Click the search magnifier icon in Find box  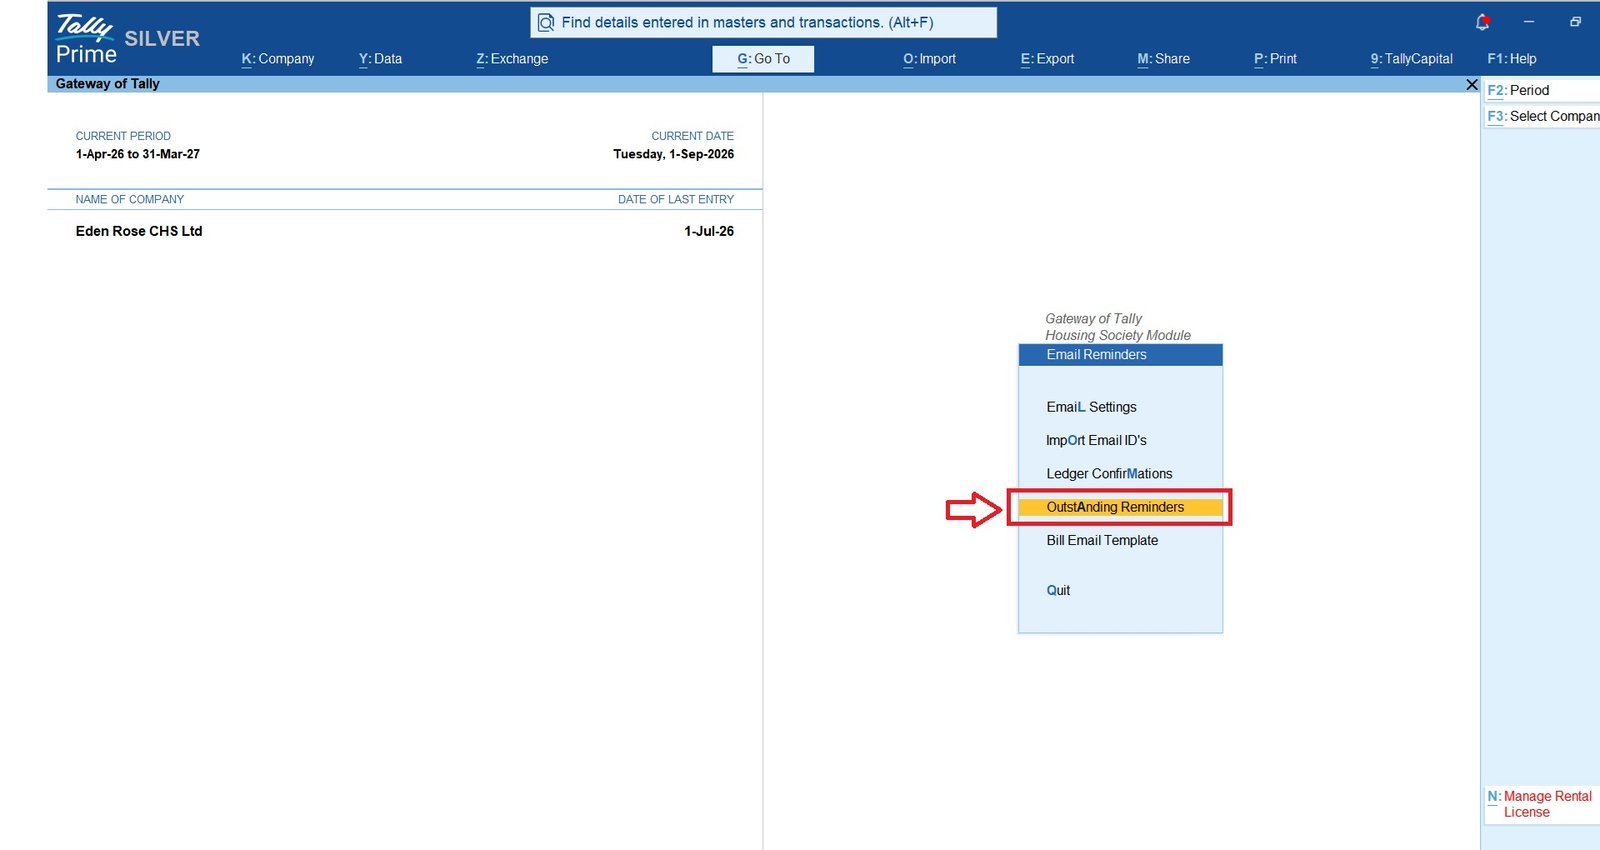coord(546,22)
